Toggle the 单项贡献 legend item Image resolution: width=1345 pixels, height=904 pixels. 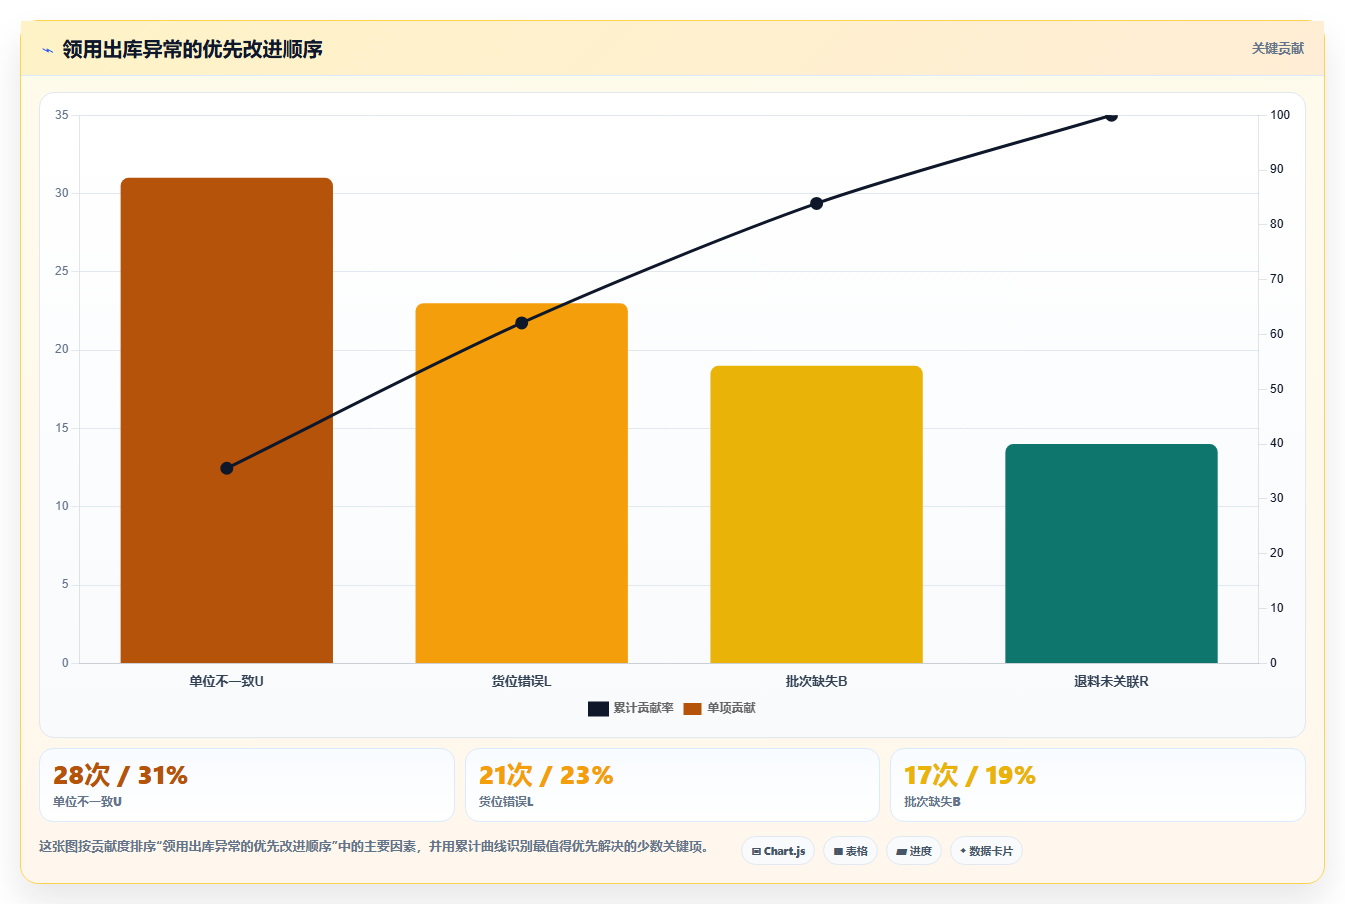click(x=720, y=708)
